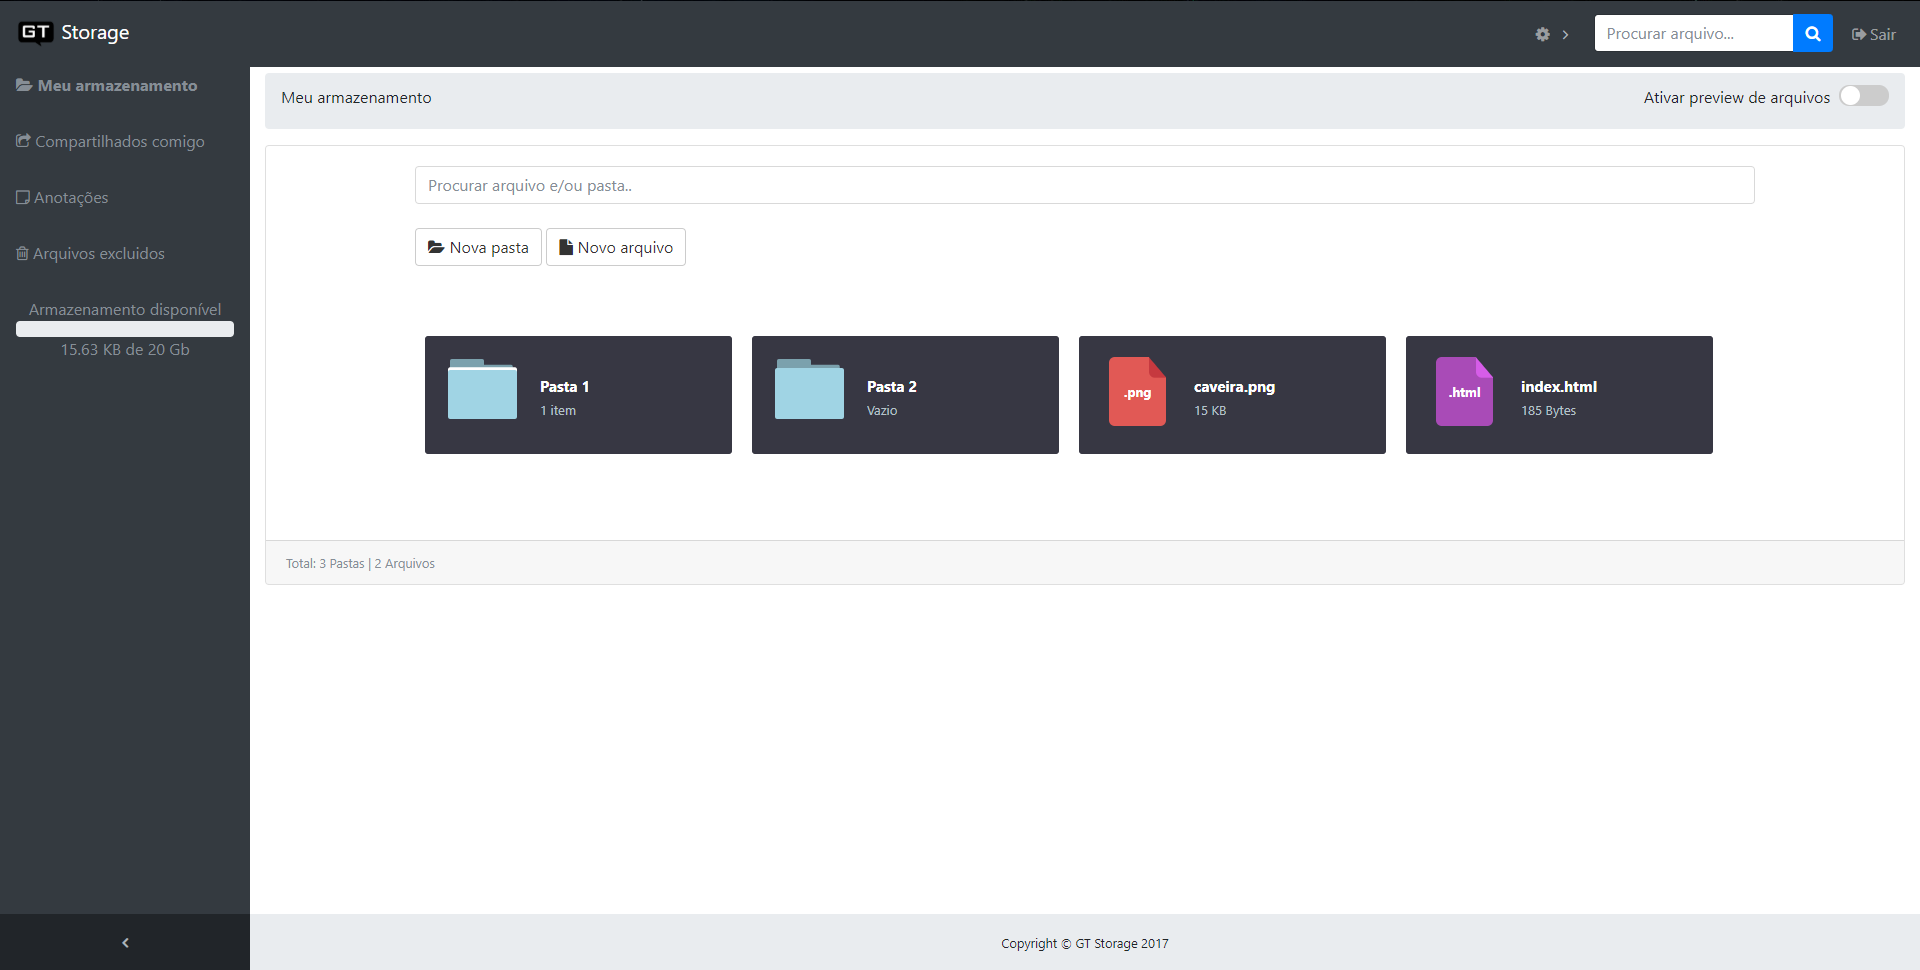Click the Novo arquivo button
The image size is (1920, 970).
616,247
